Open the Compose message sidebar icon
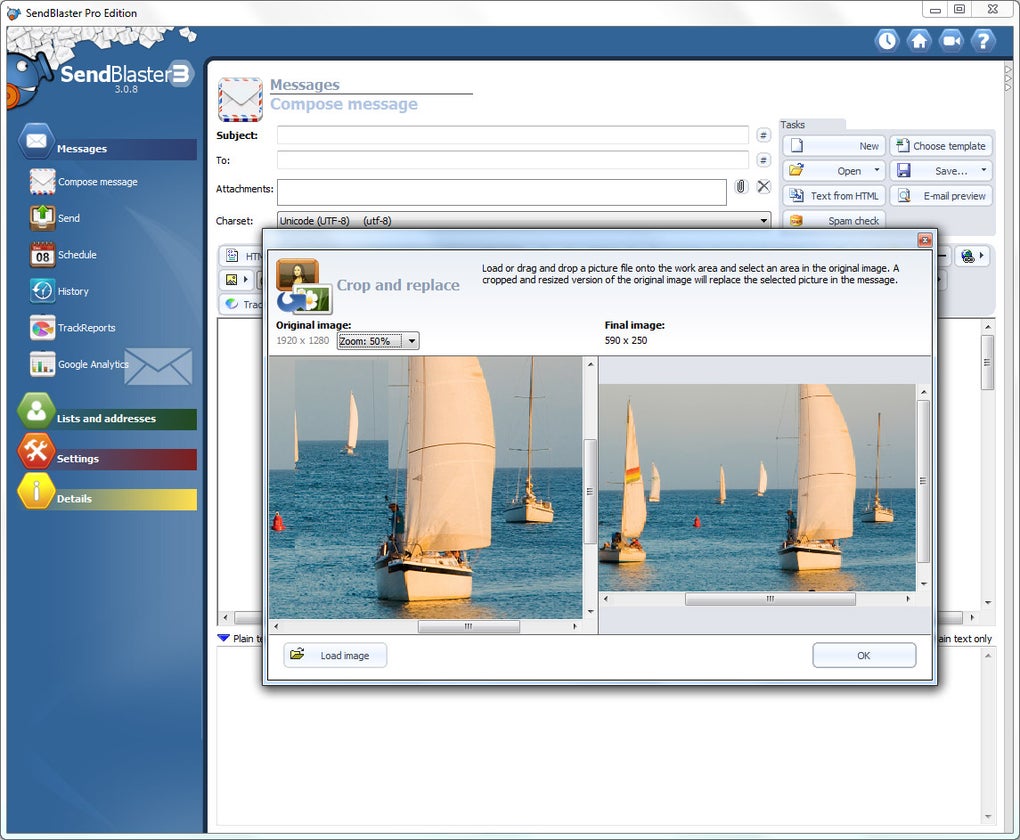The image size is (1020, 840). click(42, 182)
